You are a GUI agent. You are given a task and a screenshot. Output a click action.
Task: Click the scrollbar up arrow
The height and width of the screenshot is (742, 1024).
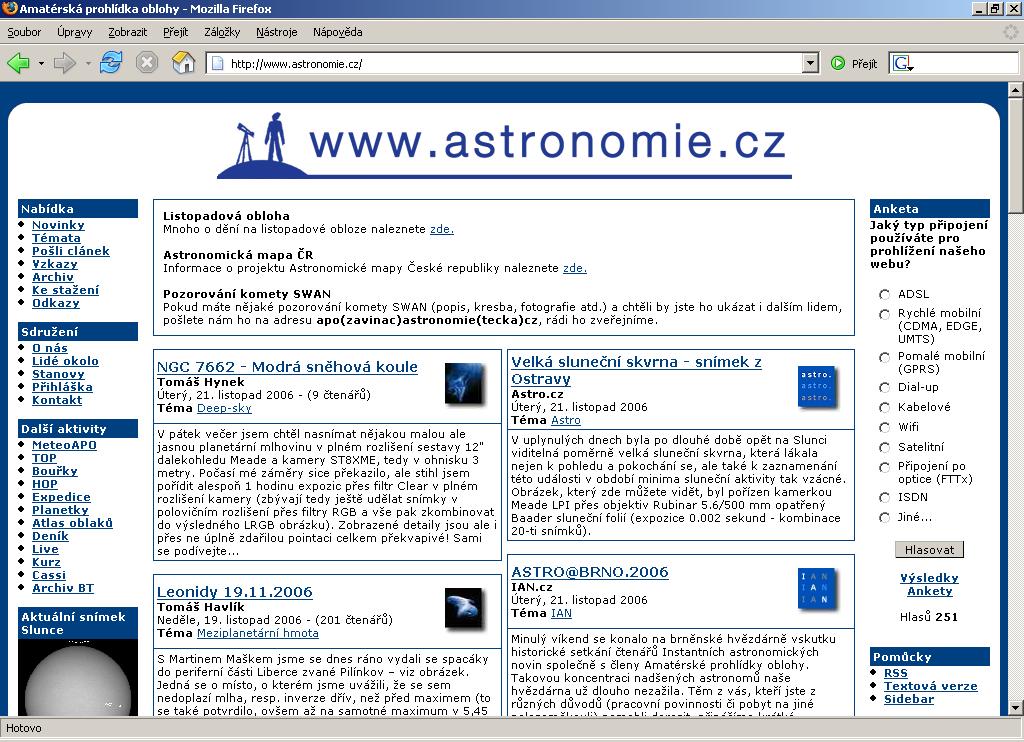1016,89
